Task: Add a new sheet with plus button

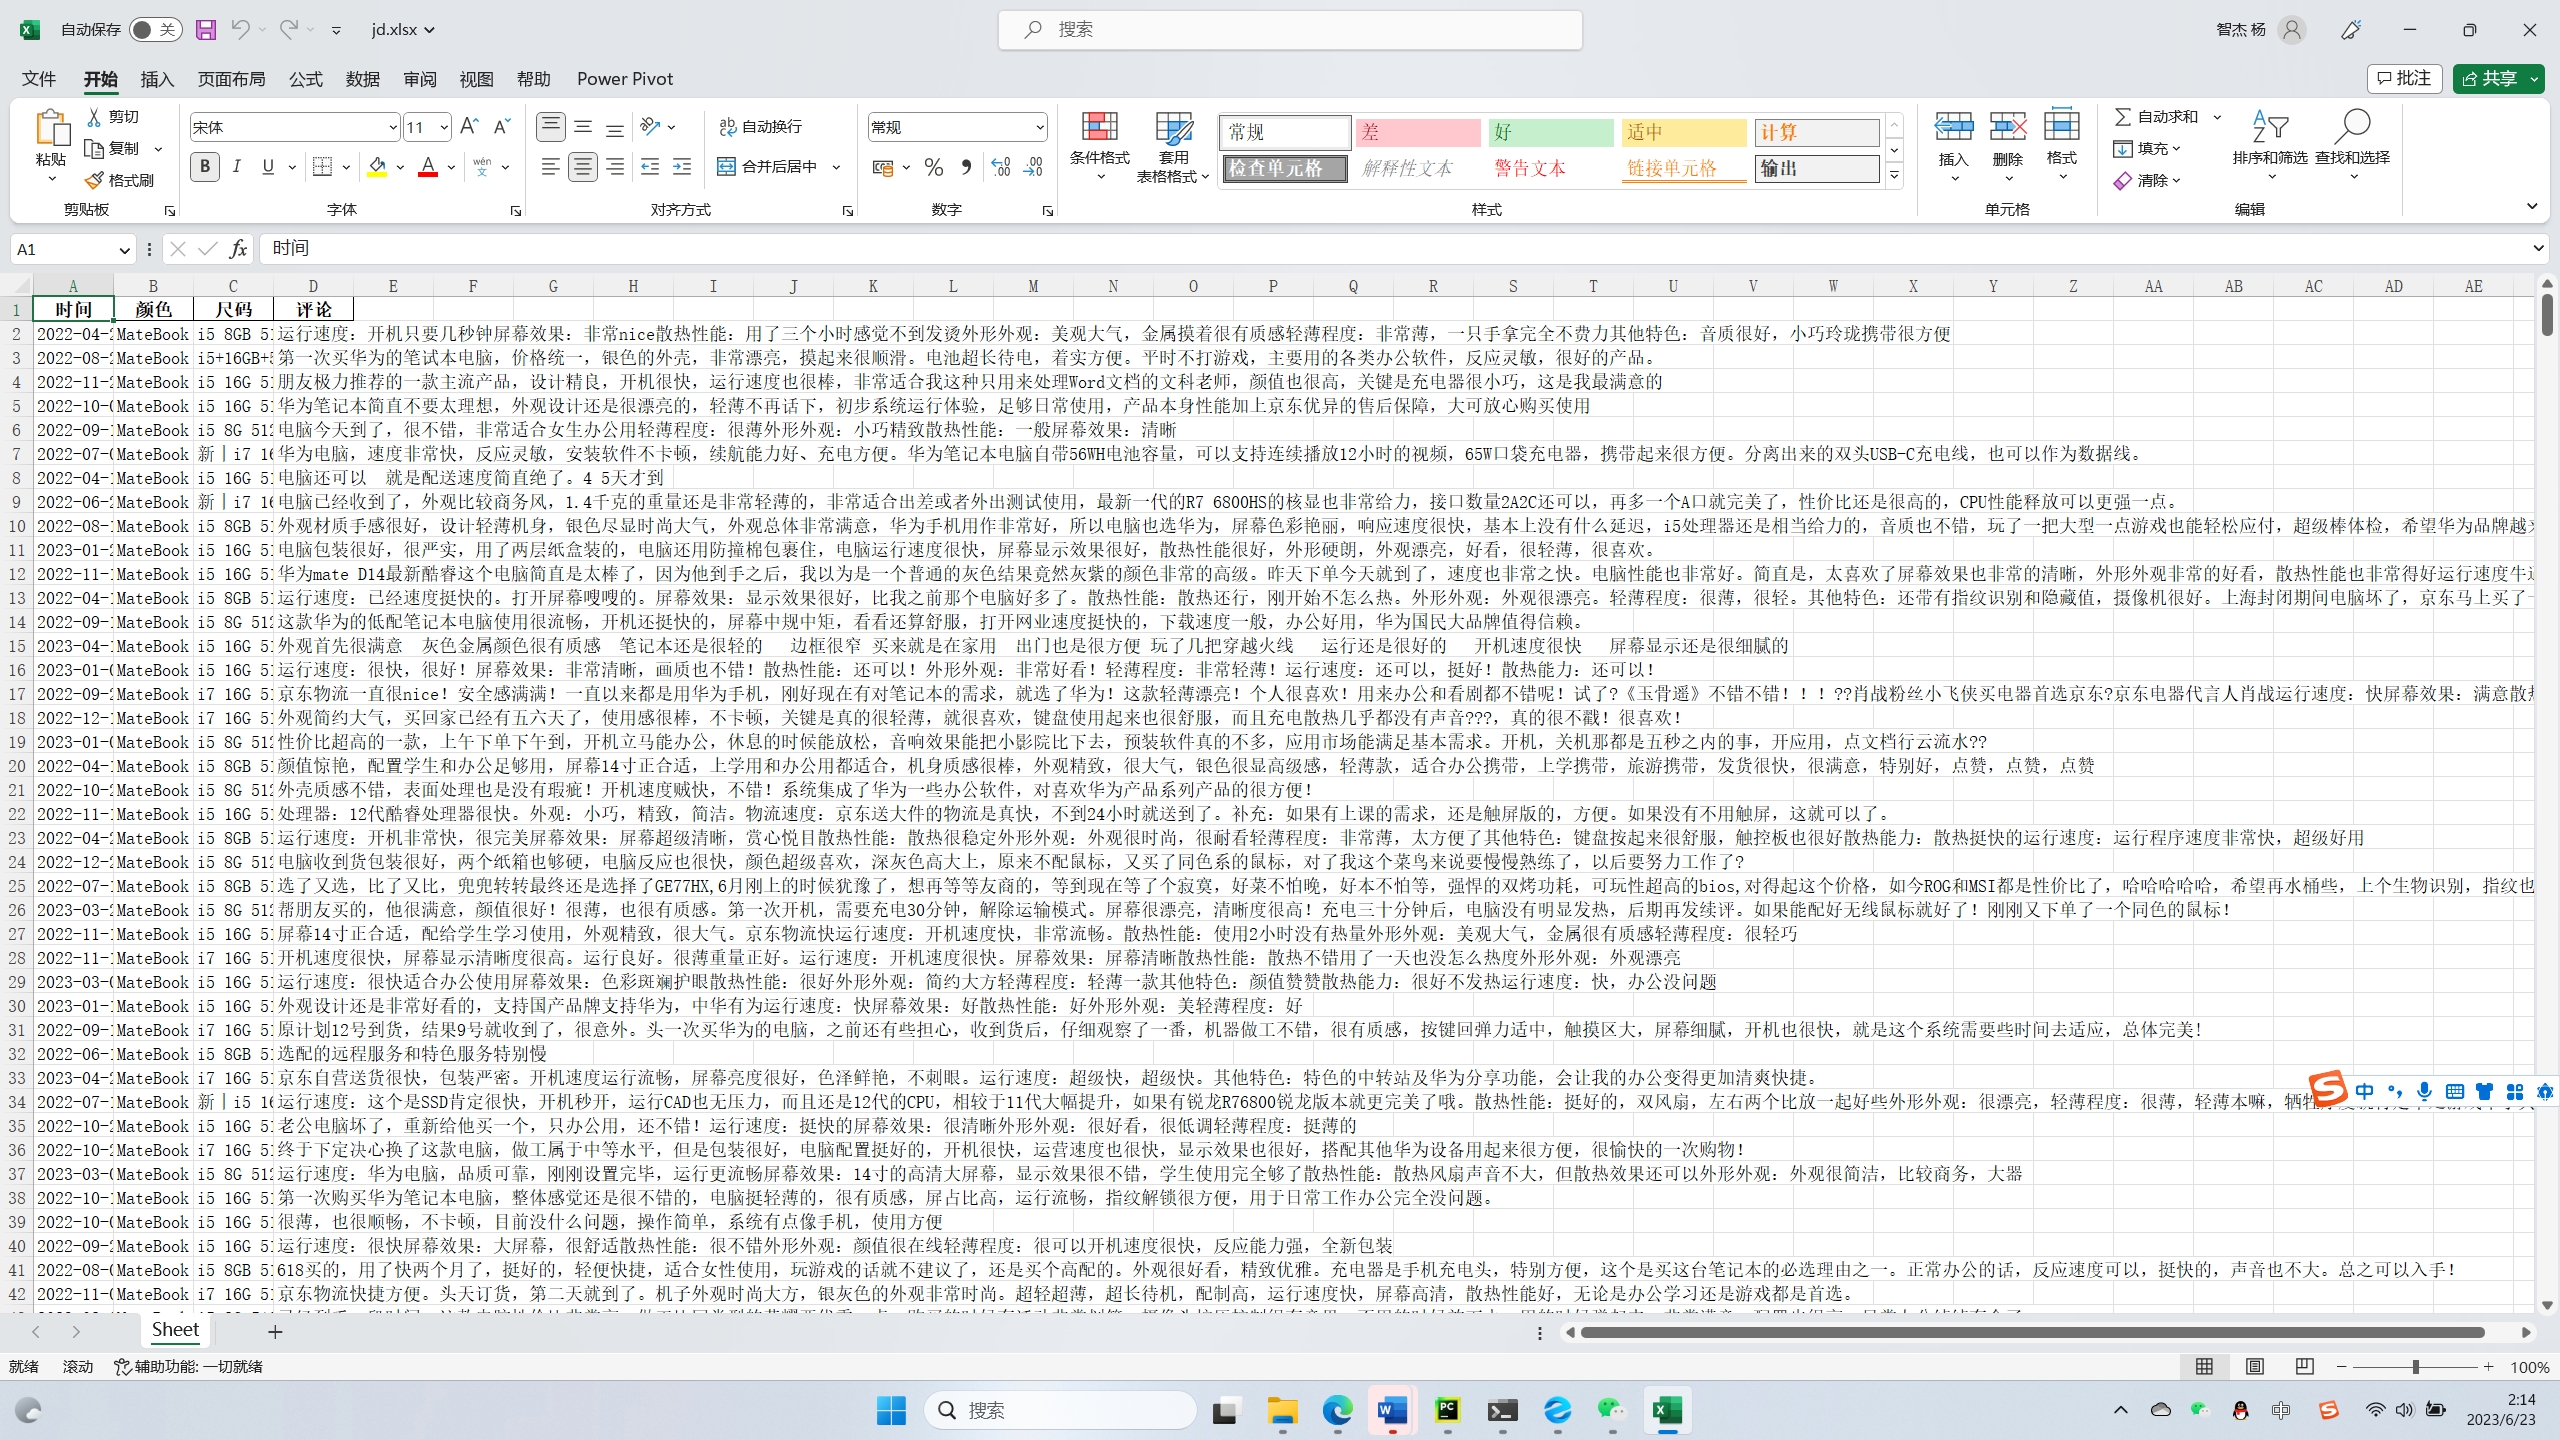Action: coord(275,1332)
